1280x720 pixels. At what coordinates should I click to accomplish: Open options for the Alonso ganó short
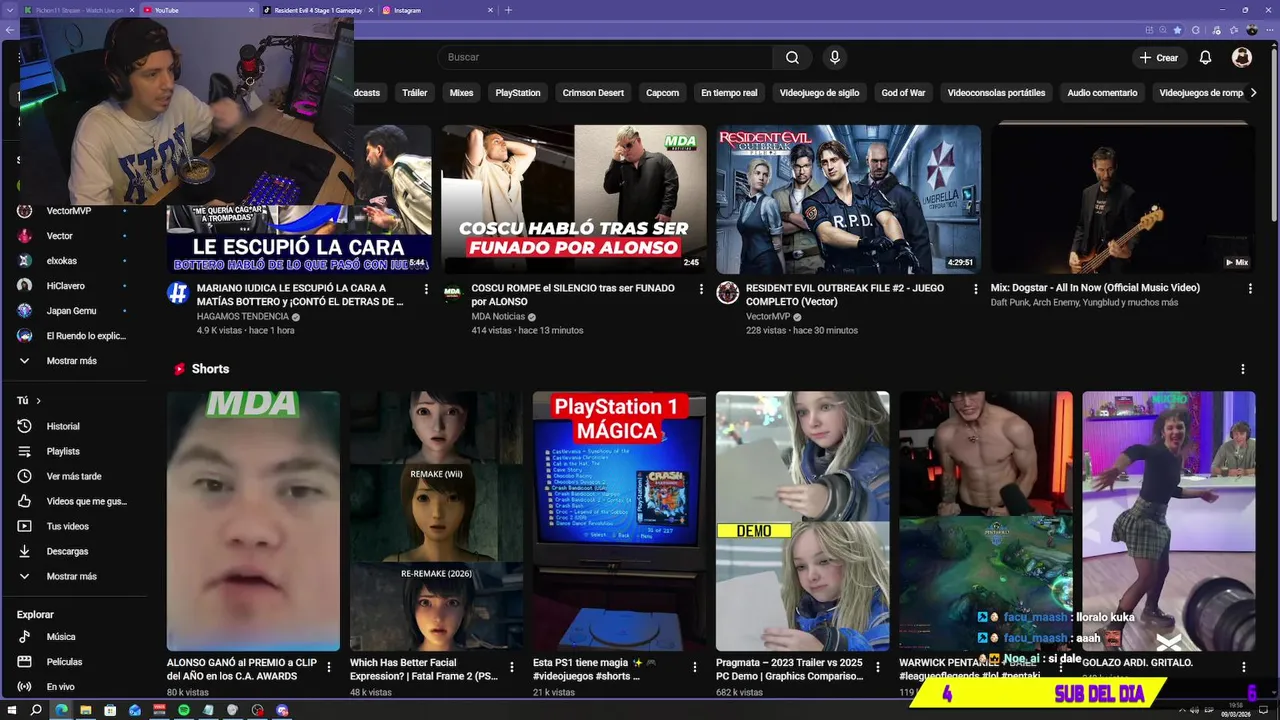(329, 667)
